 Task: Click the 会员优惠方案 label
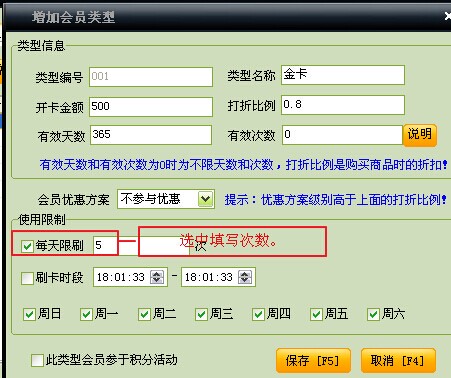73,200
